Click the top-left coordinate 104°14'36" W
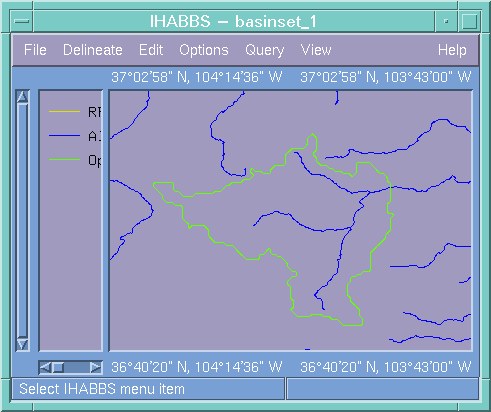Screen dimensions: 491x412 pos(239,77)
